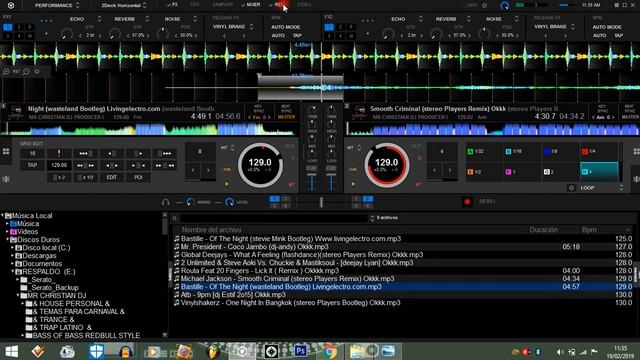This screenshot has width=640, height=360.
Task: Switch to the SAMPLER panel tab
Action: point(222,4)
